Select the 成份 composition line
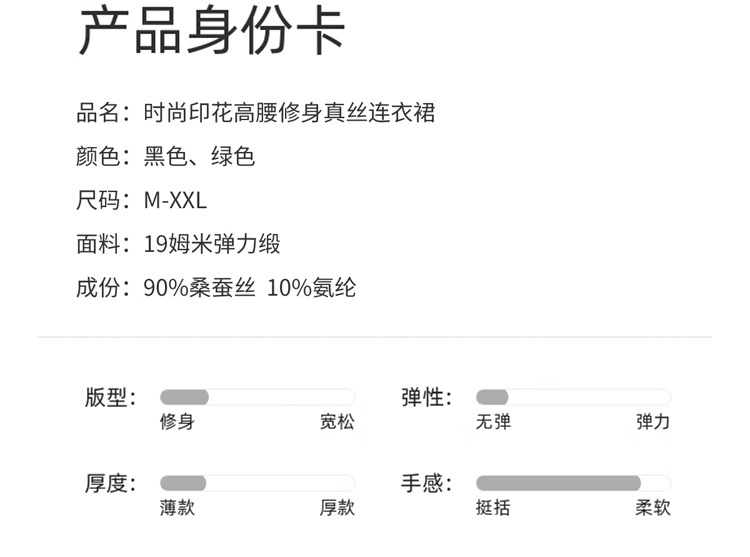The image size is (750, 557). pyautogui.click(x=216, y=289)
